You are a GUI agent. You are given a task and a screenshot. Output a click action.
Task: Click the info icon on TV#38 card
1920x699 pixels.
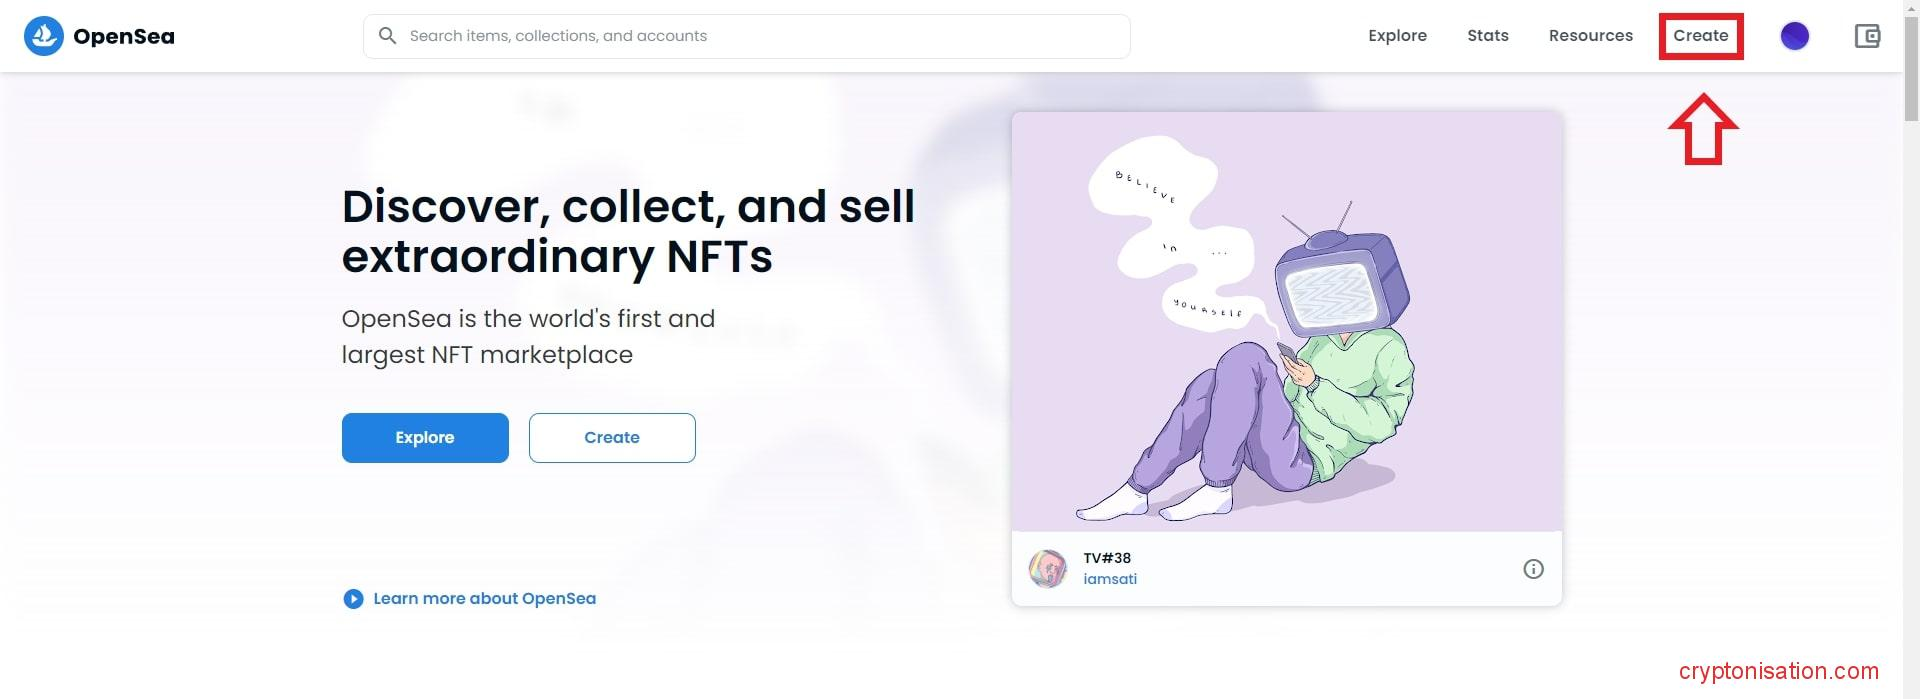click(1532, 569)
